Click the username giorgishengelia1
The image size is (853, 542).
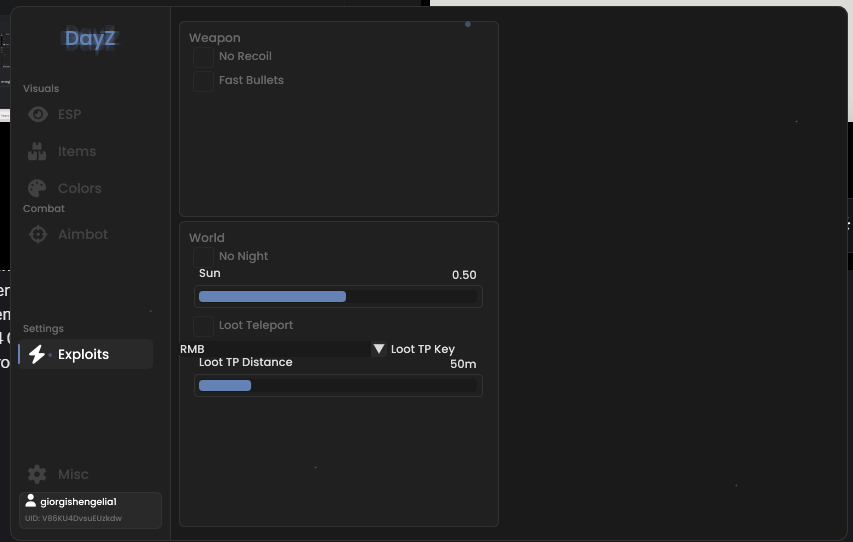pyautogui.click(x=78, y=502)
